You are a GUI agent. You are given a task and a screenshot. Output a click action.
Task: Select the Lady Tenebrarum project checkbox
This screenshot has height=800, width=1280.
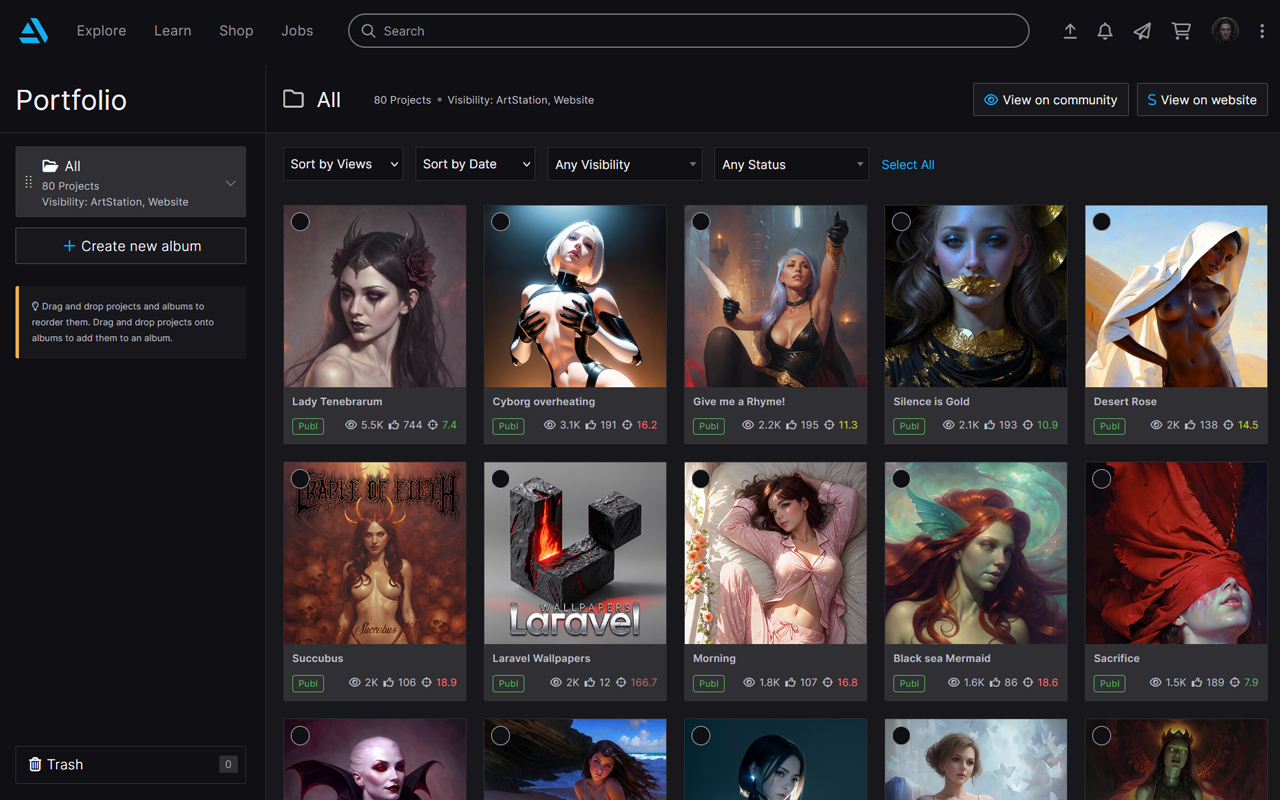point(300,221)
